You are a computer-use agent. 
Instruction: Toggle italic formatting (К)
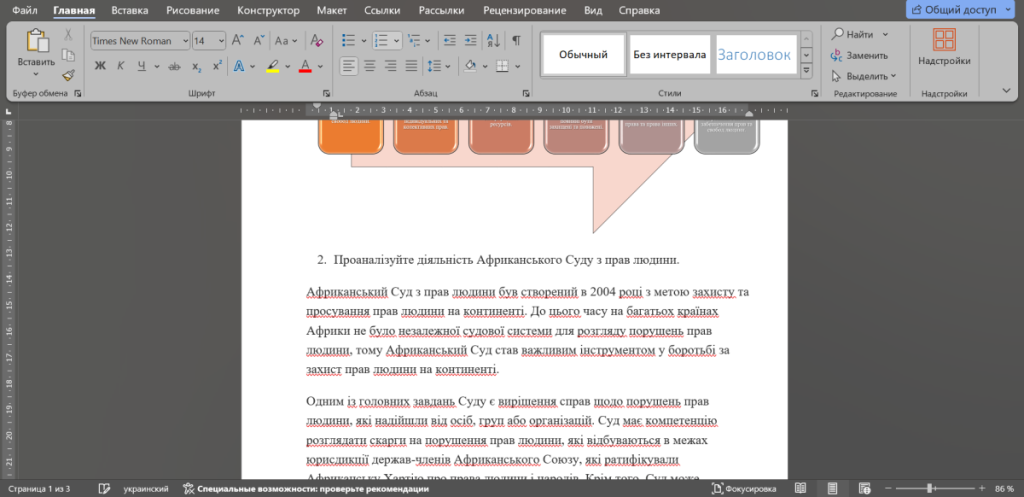(121, 66)
